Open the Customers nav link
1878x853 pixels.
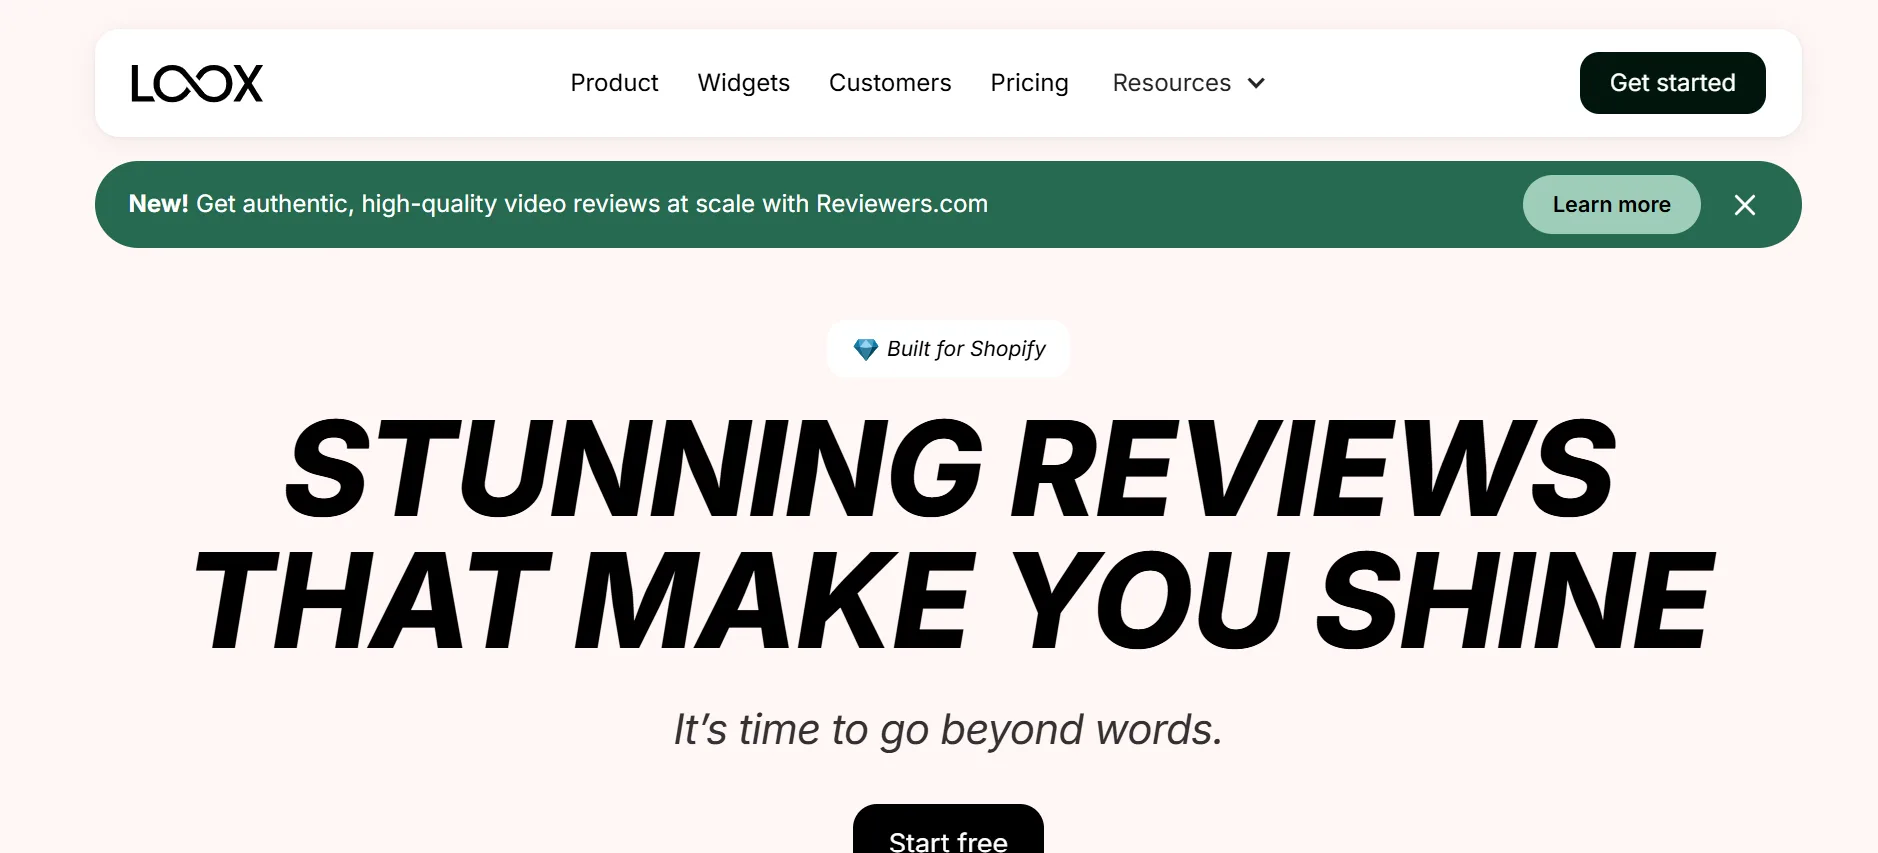pos(890,83)
